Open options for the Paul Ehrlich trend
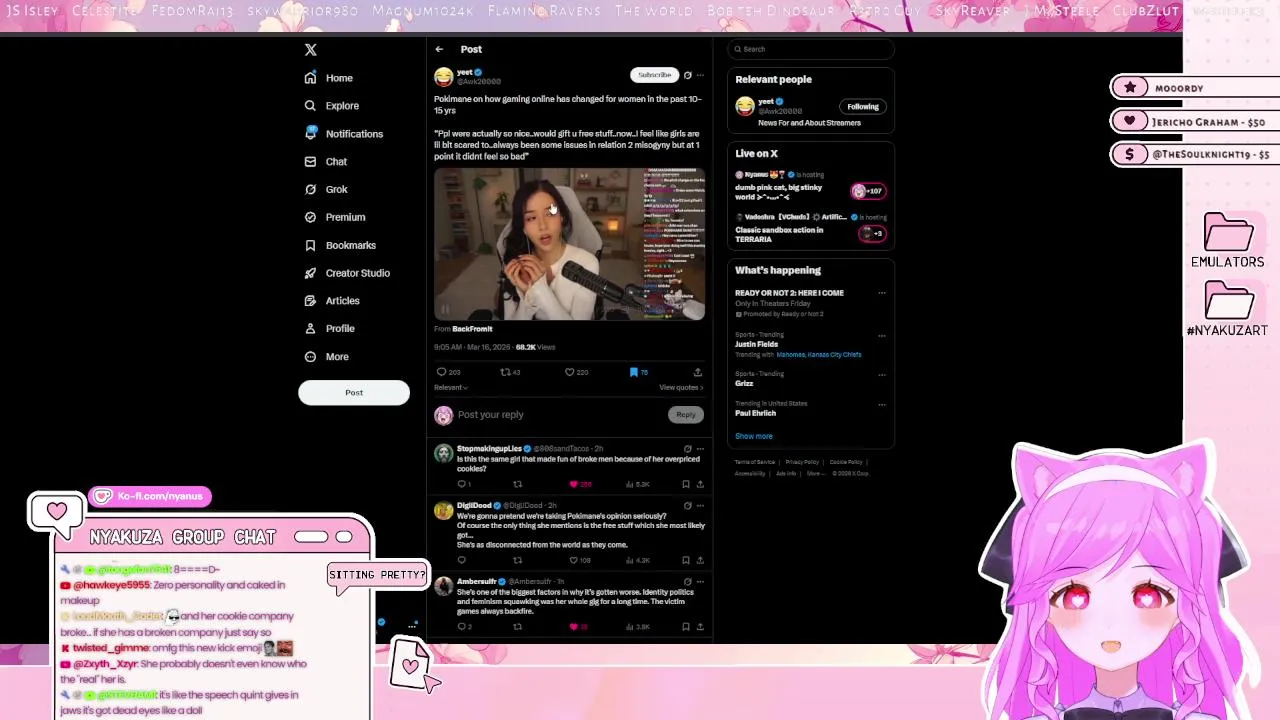The height and width of the screenshot is (720, 1280). point(881,405)
